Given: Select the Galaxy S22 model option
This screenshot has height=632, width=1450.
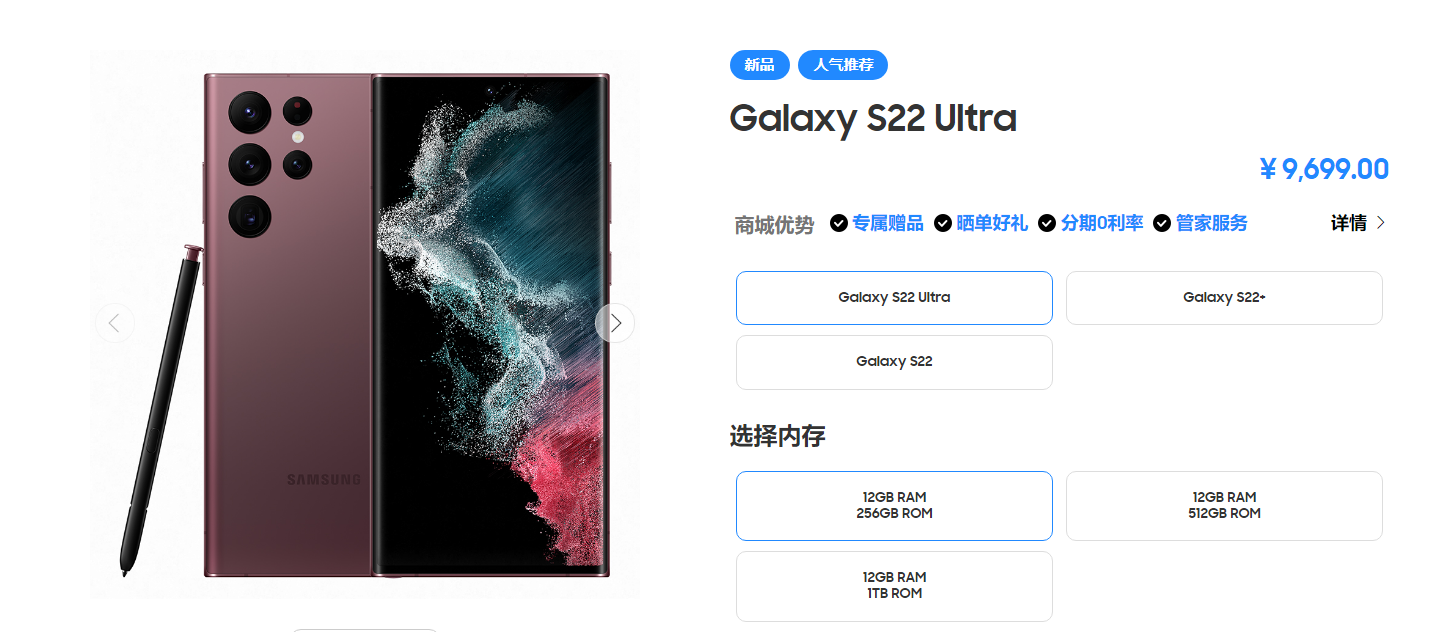Looking at the screenshot, I should 894,362.
